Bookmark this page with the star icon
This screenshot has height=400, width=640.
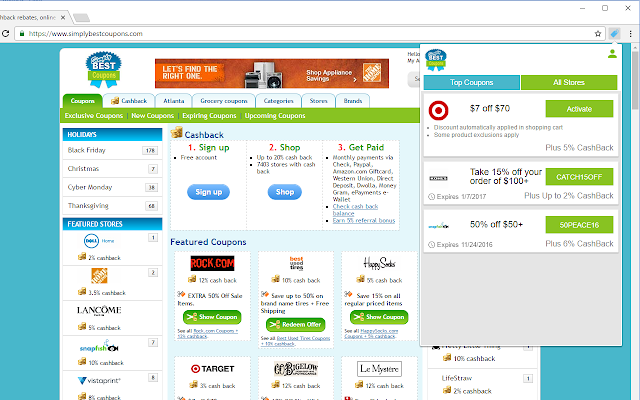pyautogui.click(x=598, y=33)
